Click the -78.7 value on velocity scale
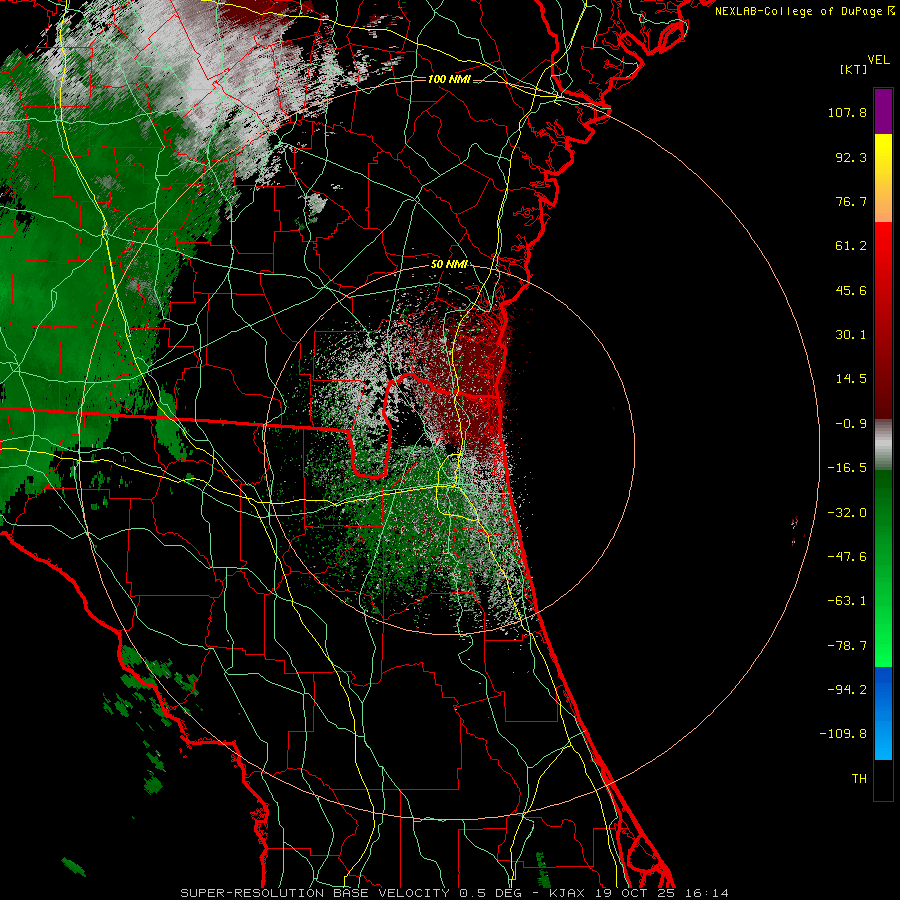The image size is (900, 900). [847, 646]
